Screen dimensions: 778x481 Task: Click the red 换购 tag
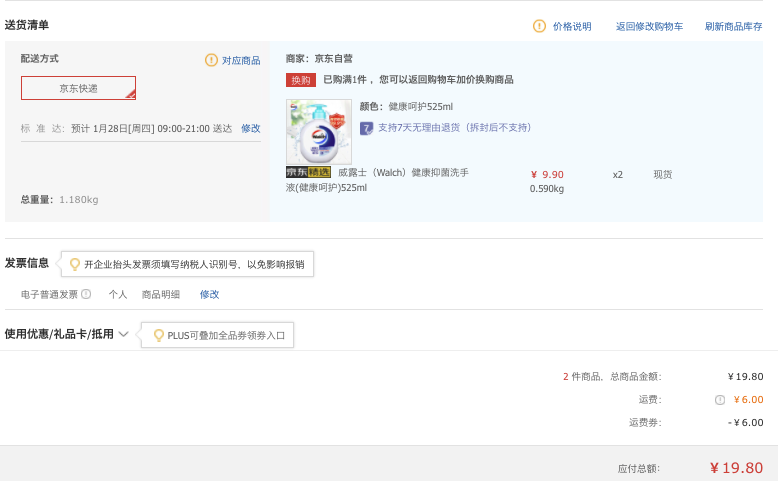pyautogui.click(x=301, y=80)
